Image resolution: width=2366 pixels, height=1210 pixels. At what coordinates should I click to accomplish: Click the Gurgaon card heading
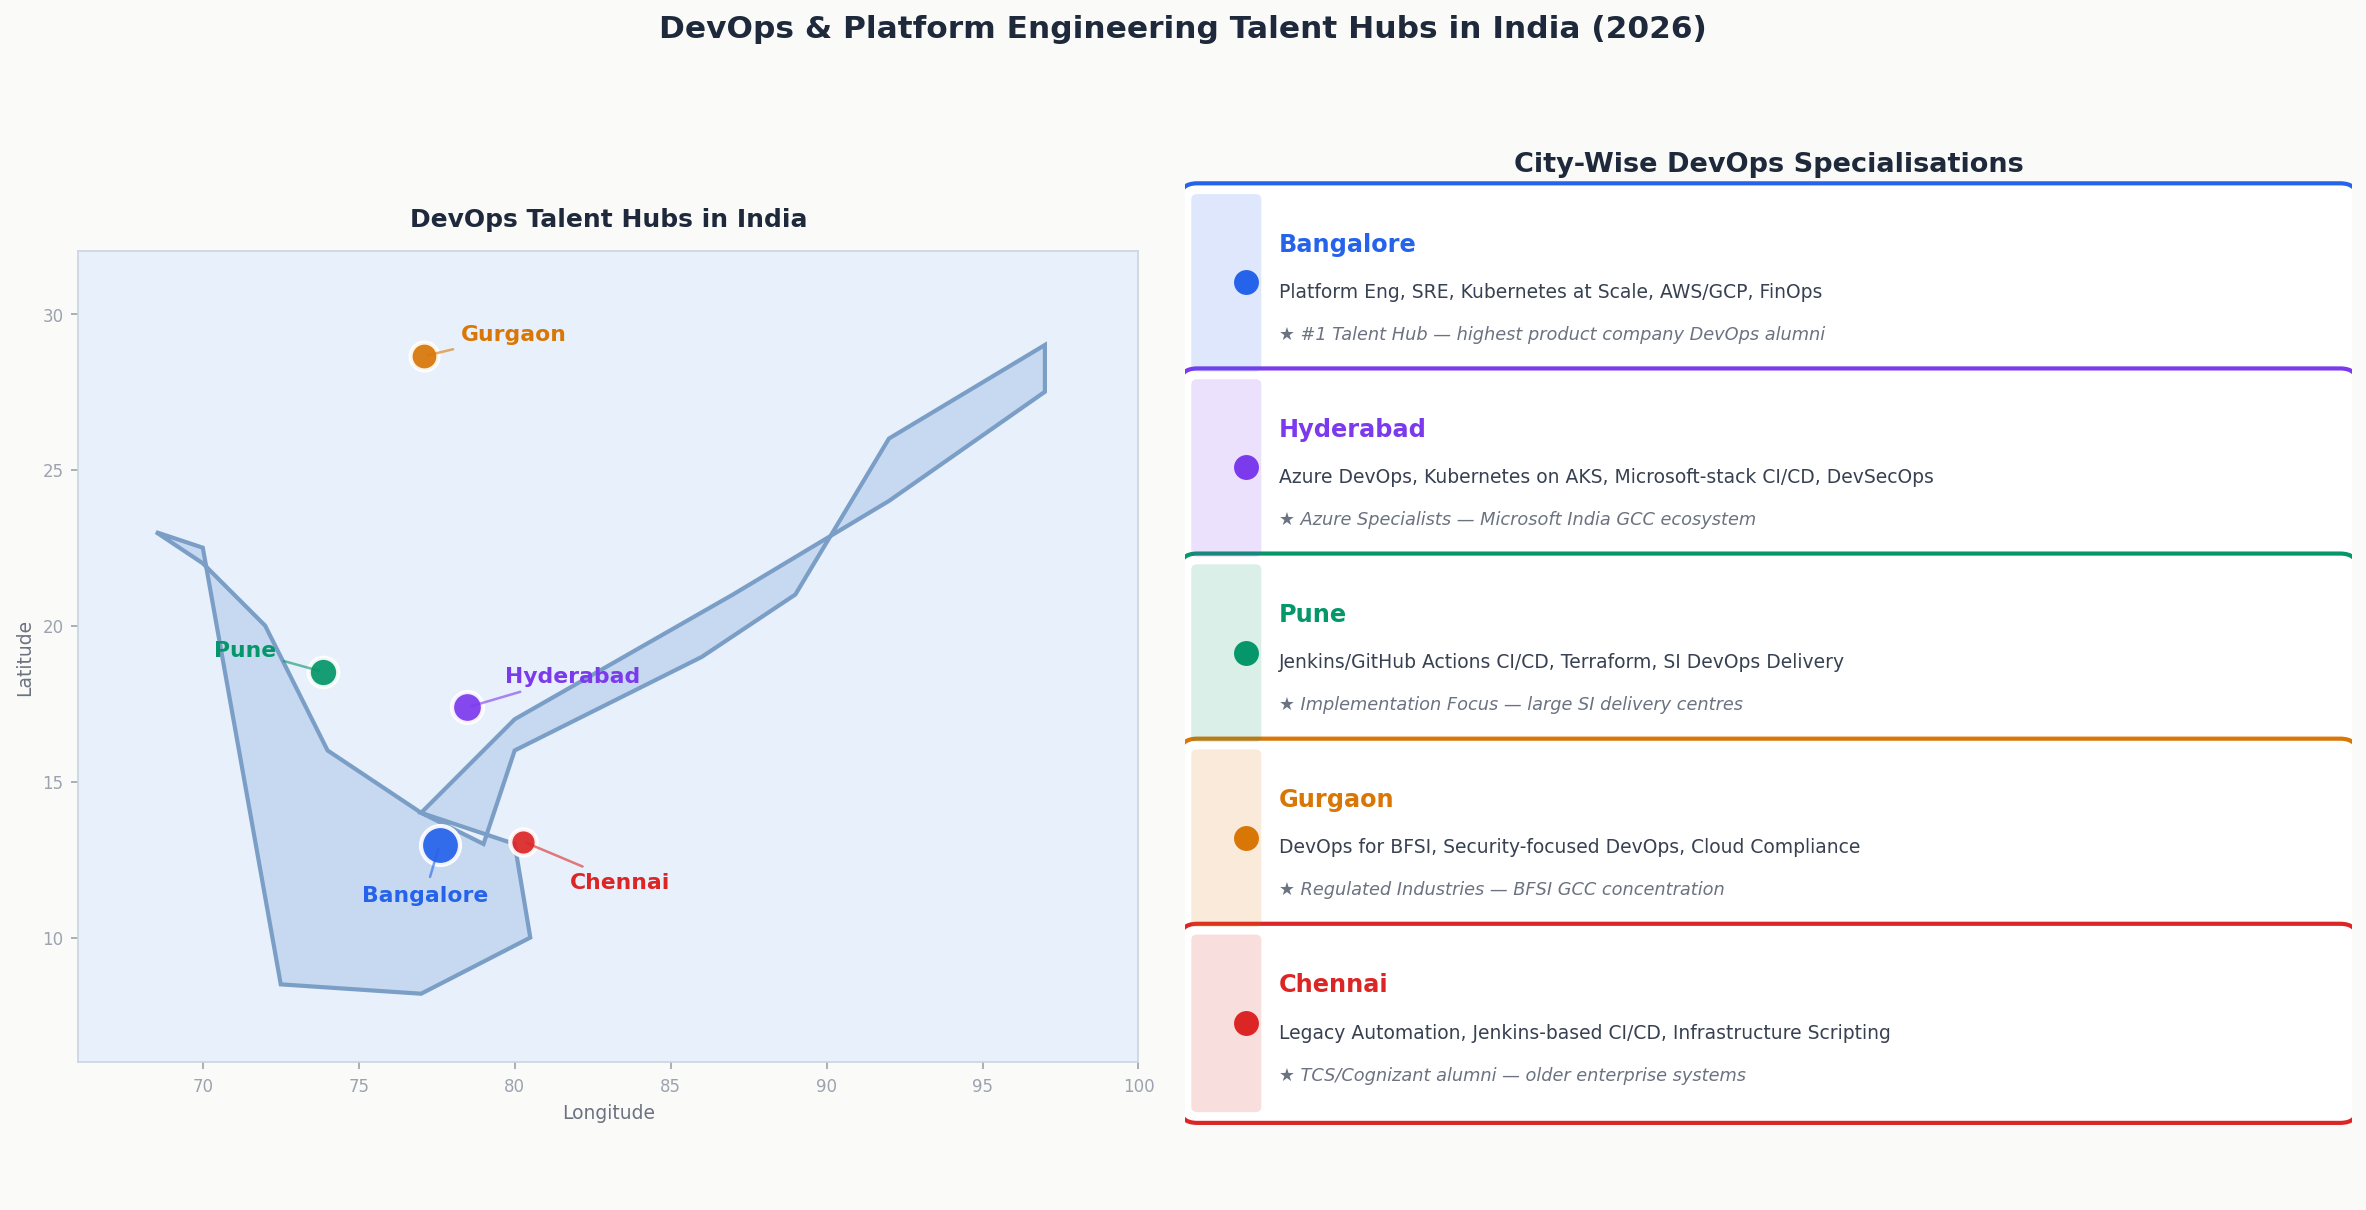tap(1336, 799)
